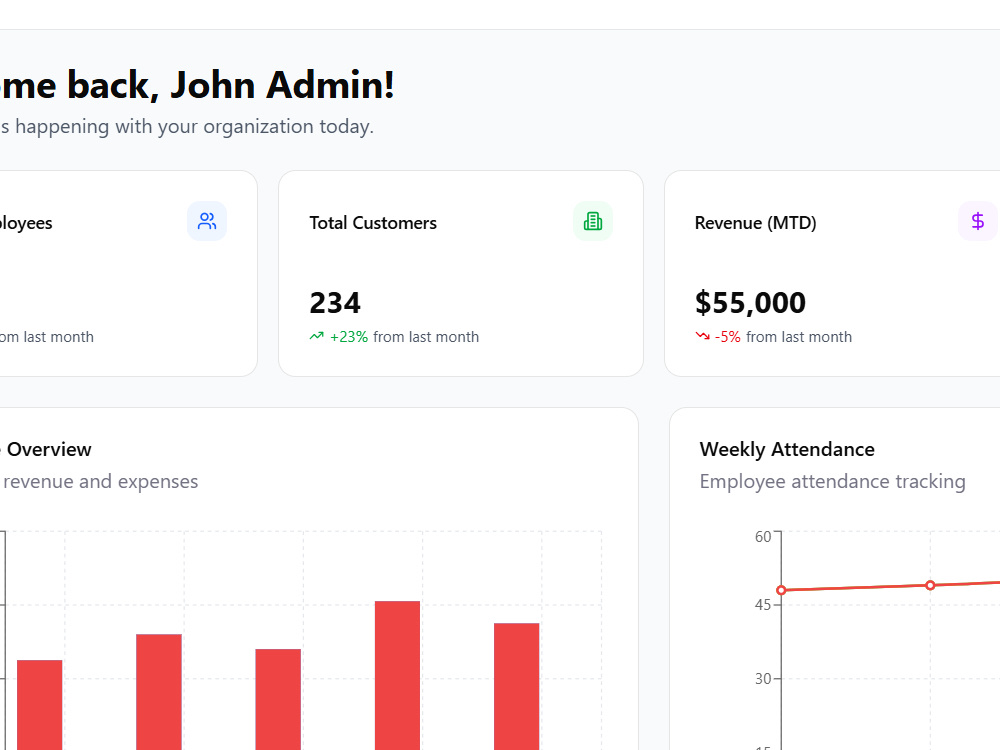The height and width of the screenshot is (750, 1000).
Task: Click the 30 label on attendance axis
Action: click(x=763, y=679)
